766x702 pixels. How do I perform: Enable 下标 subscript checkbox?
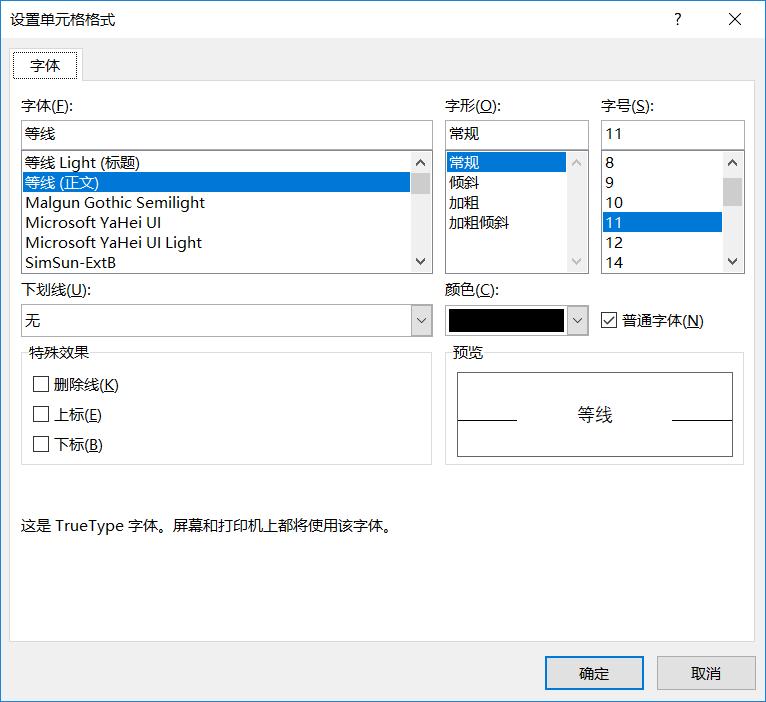click(x=41, y=444)
